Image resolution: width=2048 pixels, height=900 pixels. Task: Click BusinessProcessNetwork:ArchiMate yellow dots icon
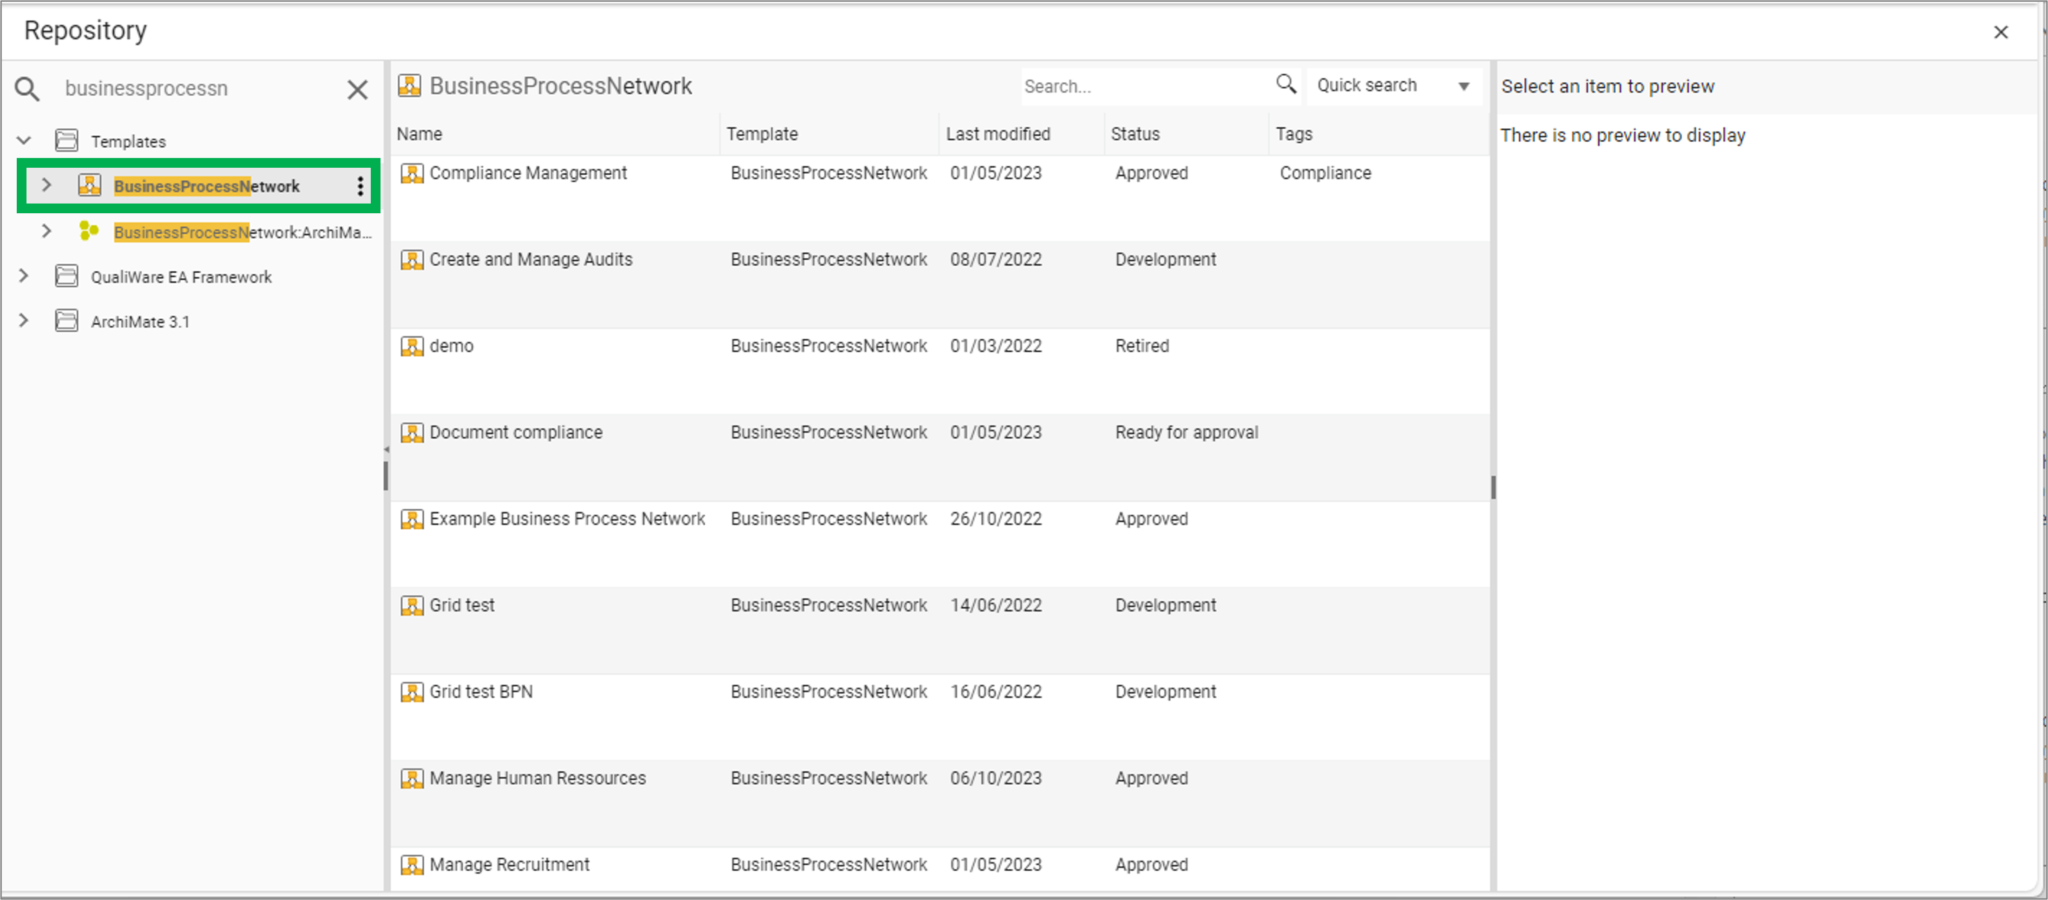tap(89, 231)
